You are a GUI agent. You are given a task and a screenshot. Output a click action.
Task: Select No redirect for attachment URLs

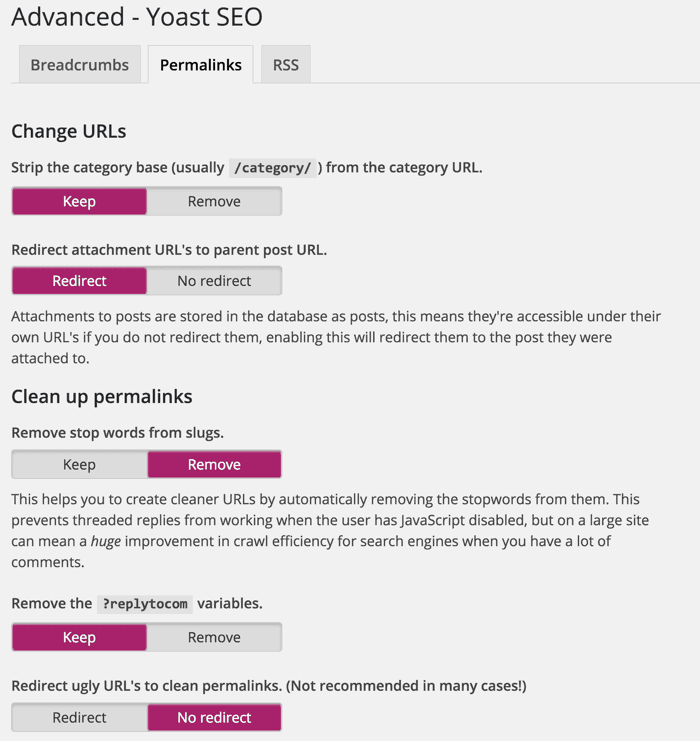point(214,281)
